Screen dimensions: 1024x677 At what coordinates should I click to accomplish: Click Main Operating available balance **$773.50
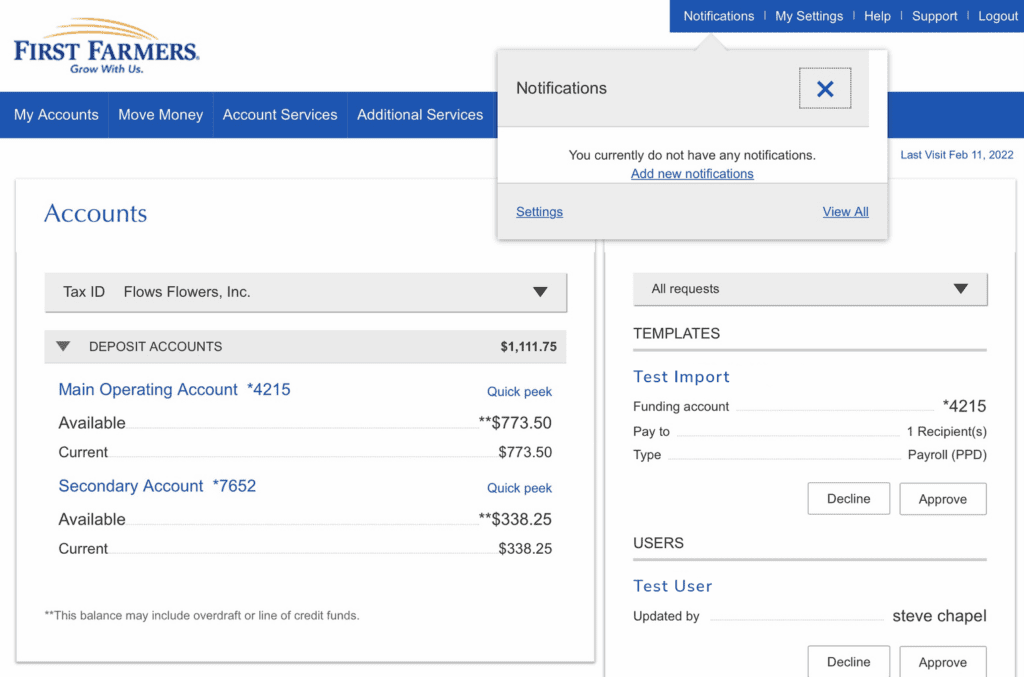coord(515,423)
